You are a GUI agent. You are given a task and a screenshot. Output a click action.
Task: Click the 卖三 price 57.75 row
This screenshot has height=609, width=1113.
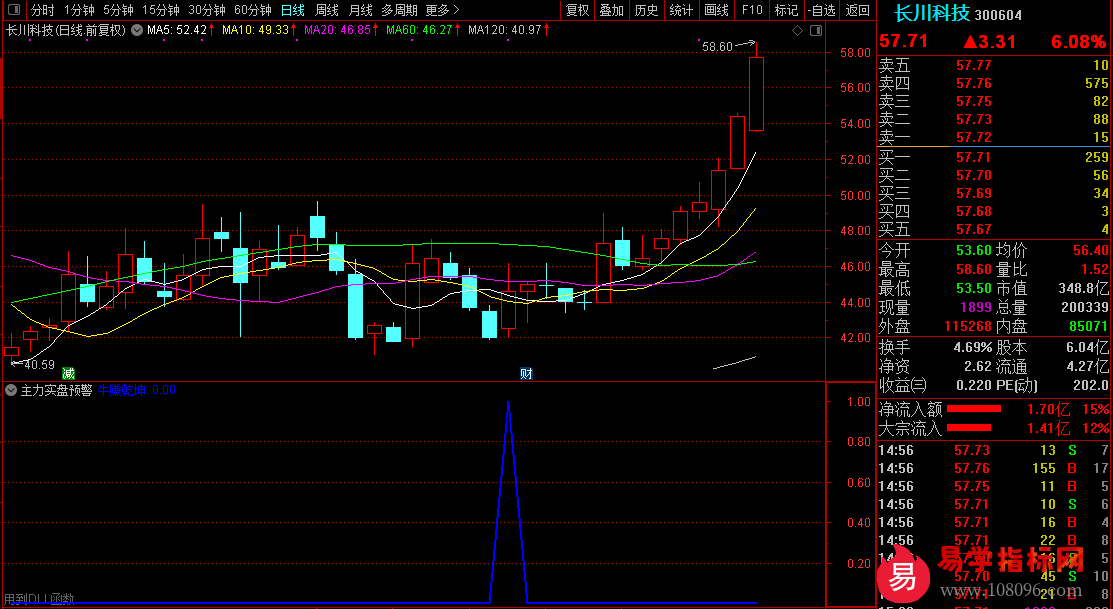coord(994,102)
